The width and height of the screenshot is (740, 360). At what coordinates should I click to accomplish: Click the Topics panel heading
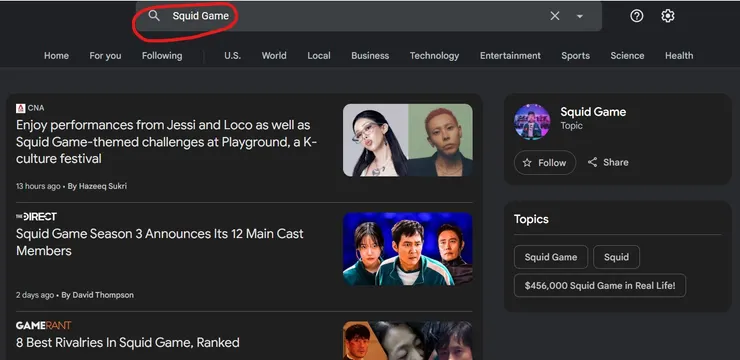click(x=531, y=219)
